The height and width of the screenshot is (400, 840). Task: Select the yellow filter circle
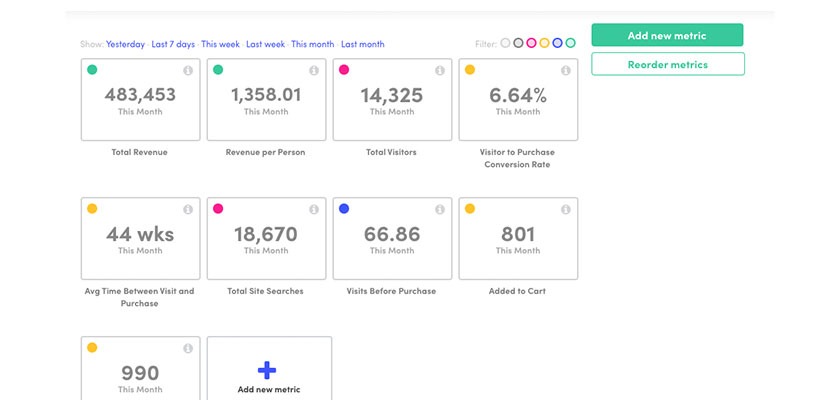click(x=544, y=44)
